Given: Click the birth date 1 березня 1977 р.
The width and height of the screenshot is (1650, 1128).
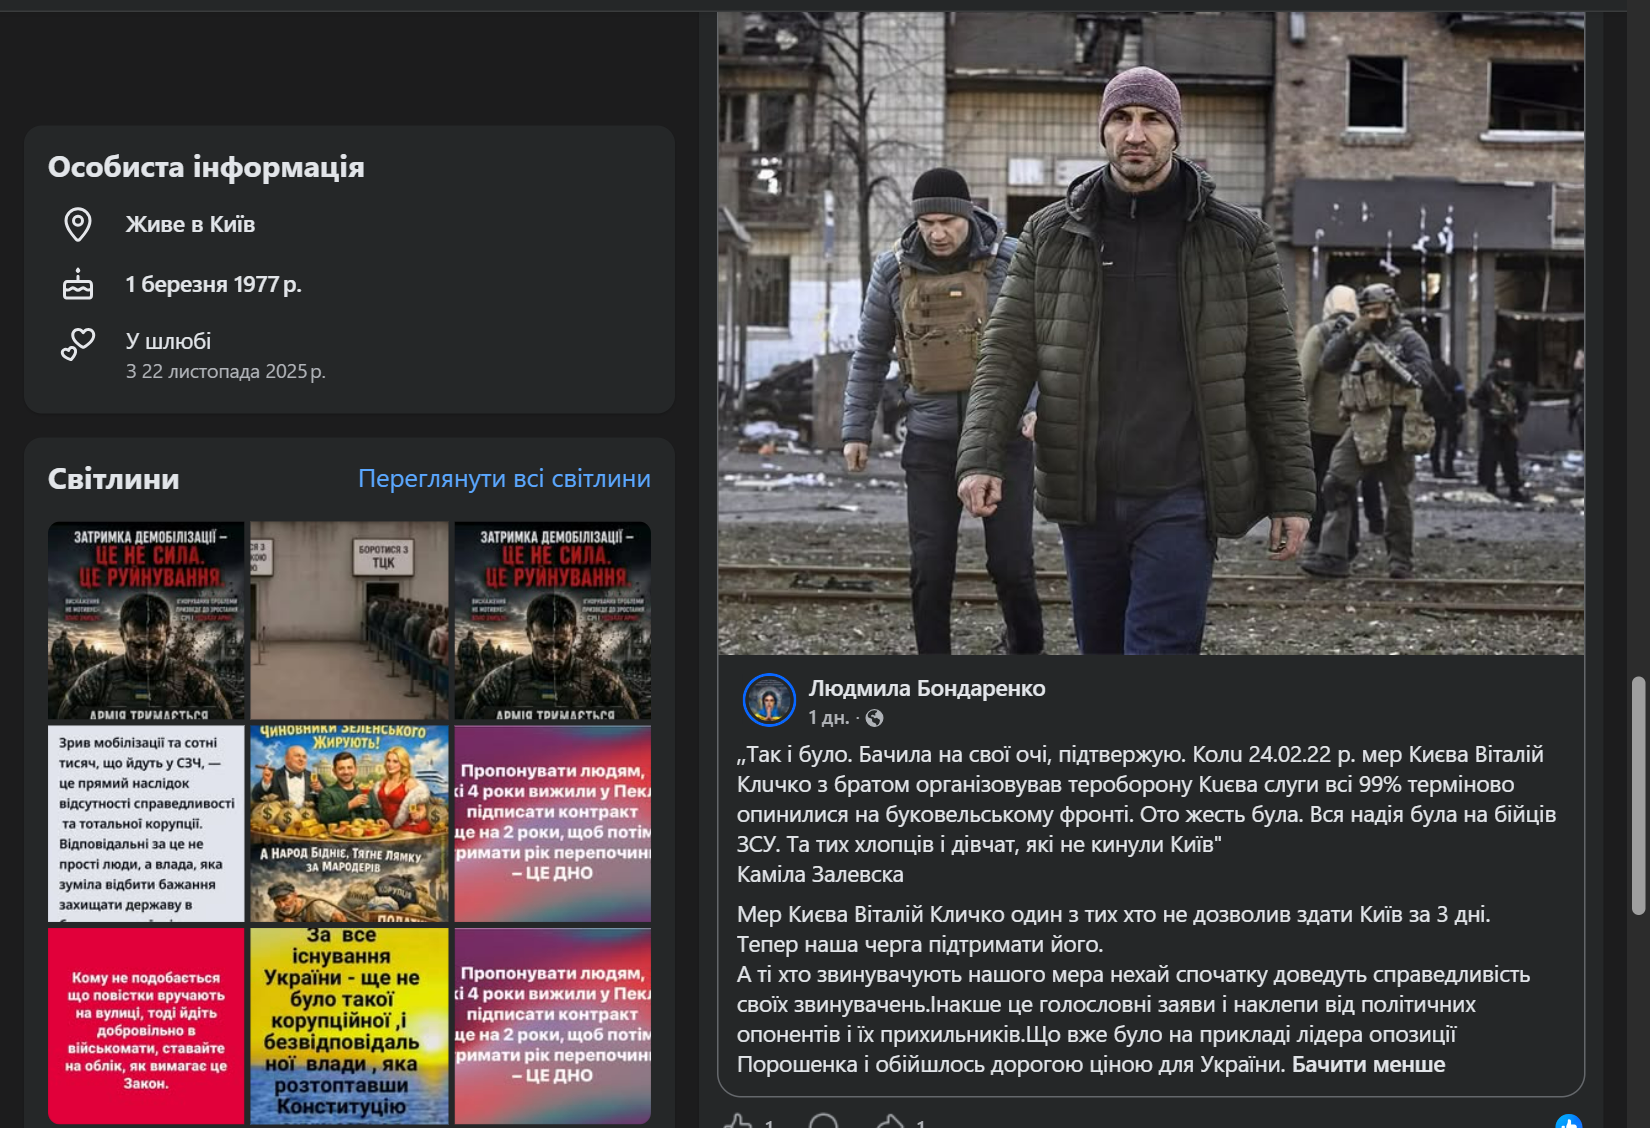Looking at the screenshot, I should 213,285.
